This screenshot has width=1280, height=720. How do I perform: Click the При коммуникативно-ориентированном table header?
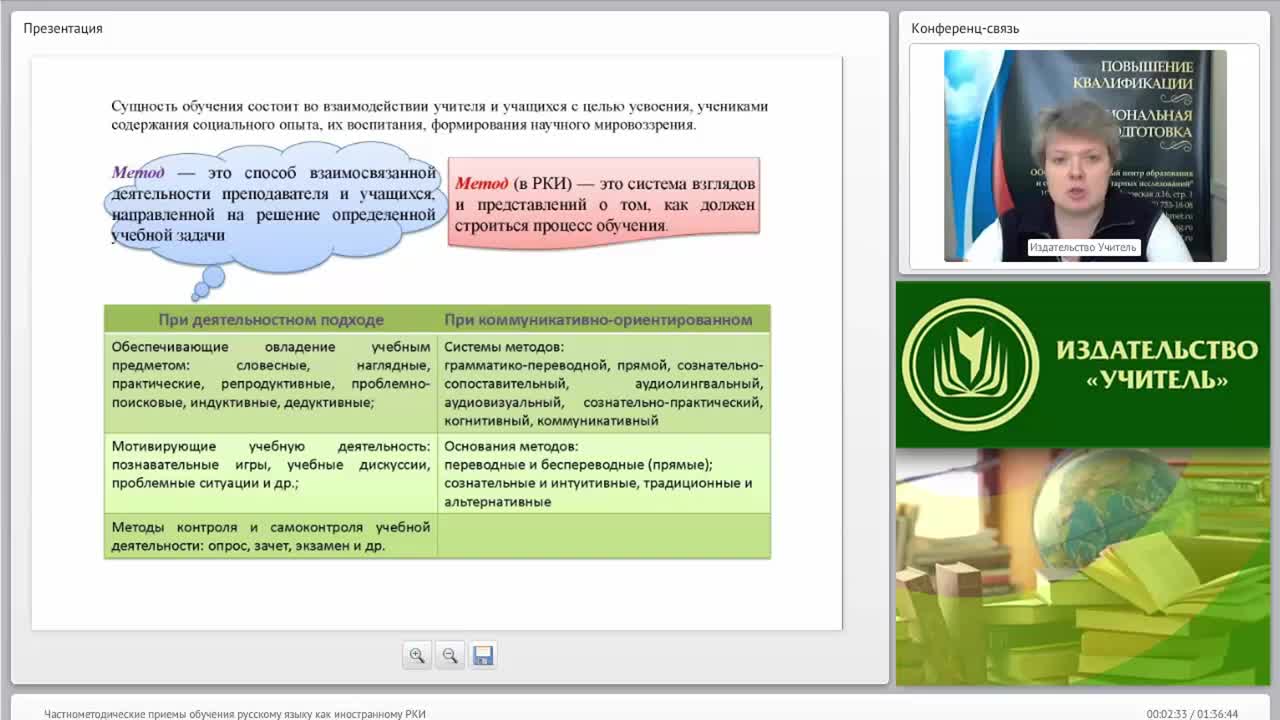[x=604, y=320]
